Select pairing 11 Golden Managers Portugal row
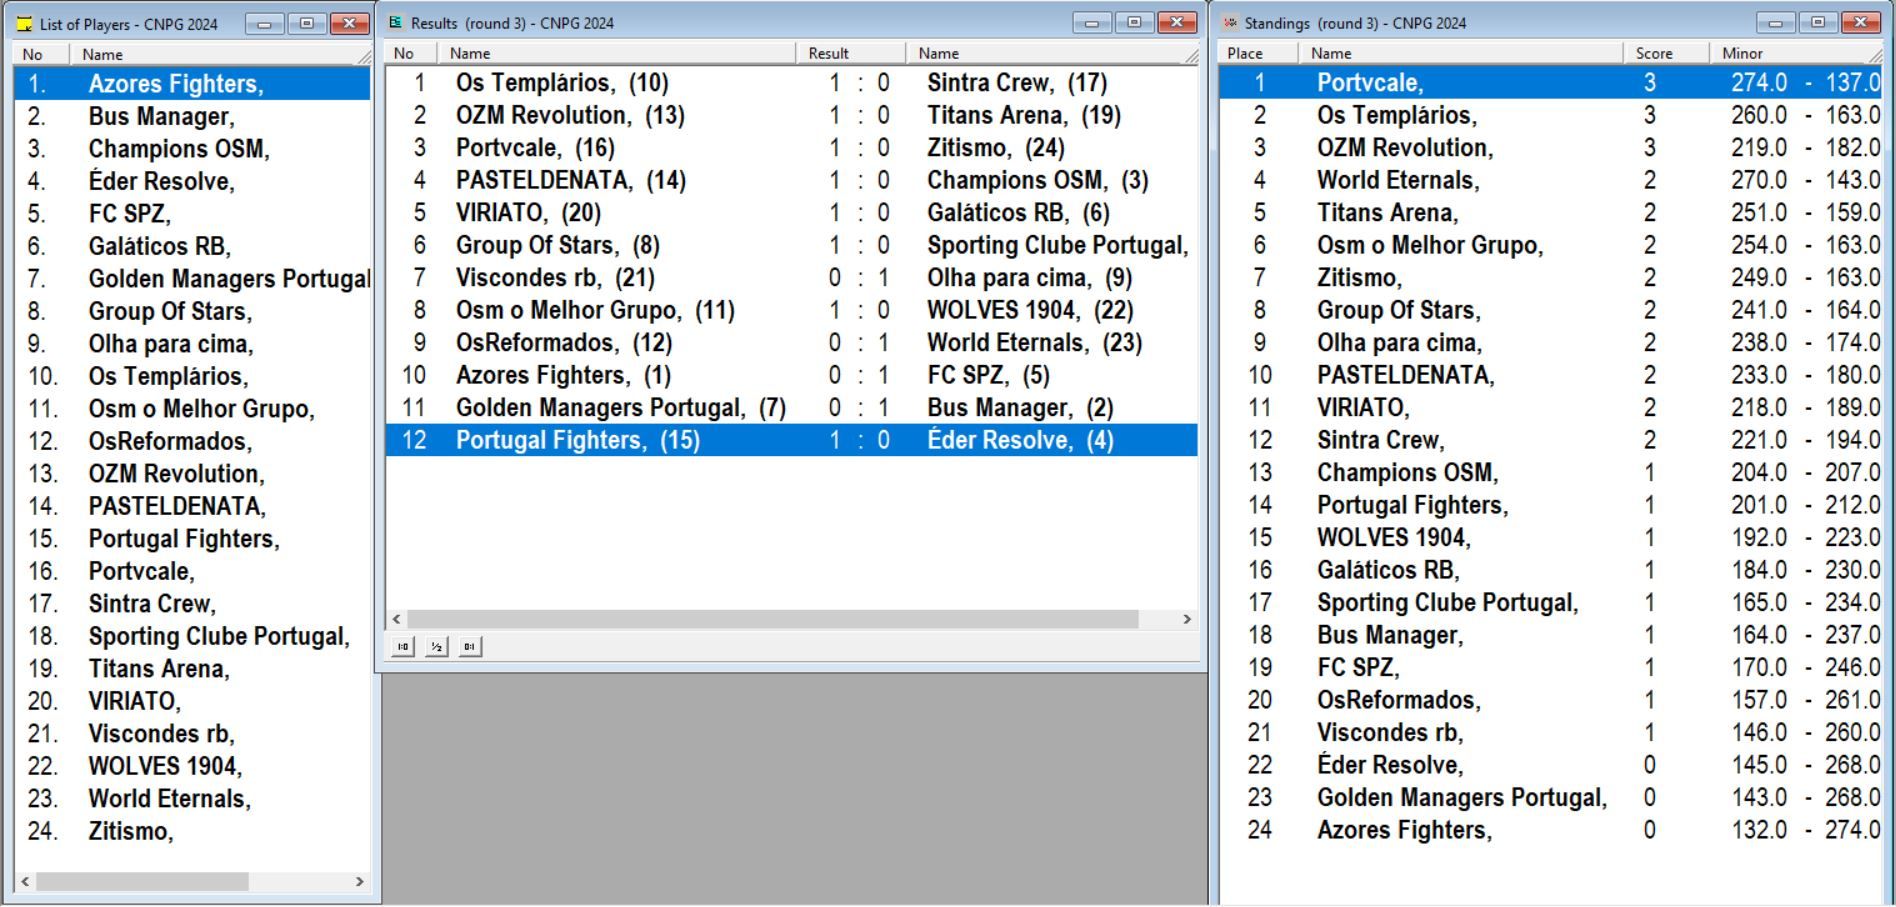 point(791,407)
